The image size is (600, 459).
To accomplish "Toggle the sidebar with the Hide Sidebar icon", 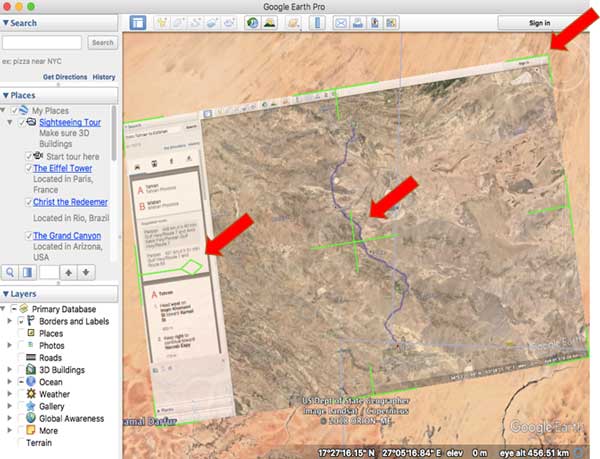I will coord(138,23).
